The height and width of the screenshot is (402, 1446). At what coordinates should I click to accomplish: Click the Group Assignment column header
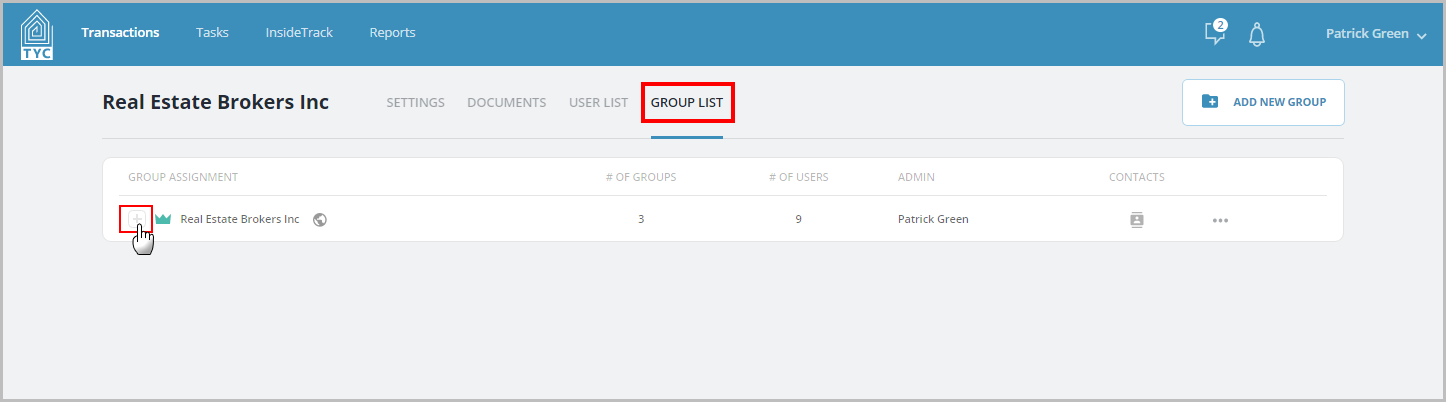(x=183, y=177)
